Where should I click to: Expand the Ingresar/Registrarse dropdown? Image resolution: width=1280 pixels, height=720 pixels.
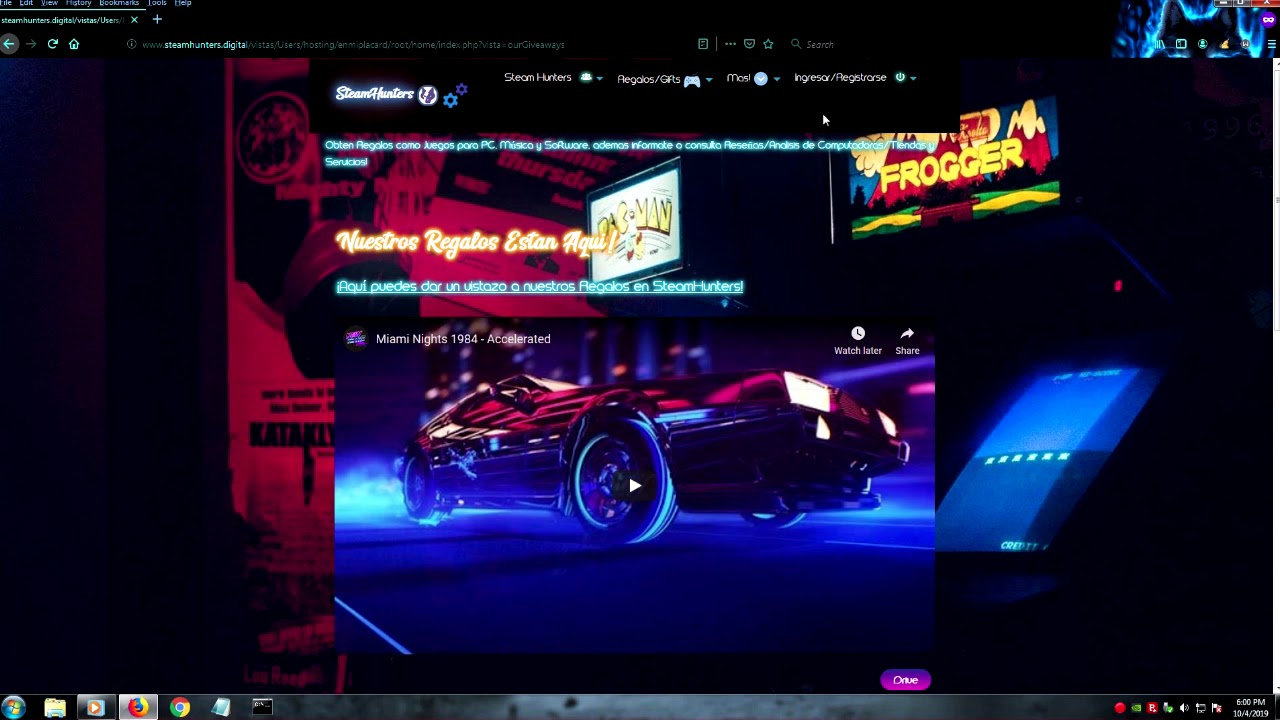(x=855, y=78)
